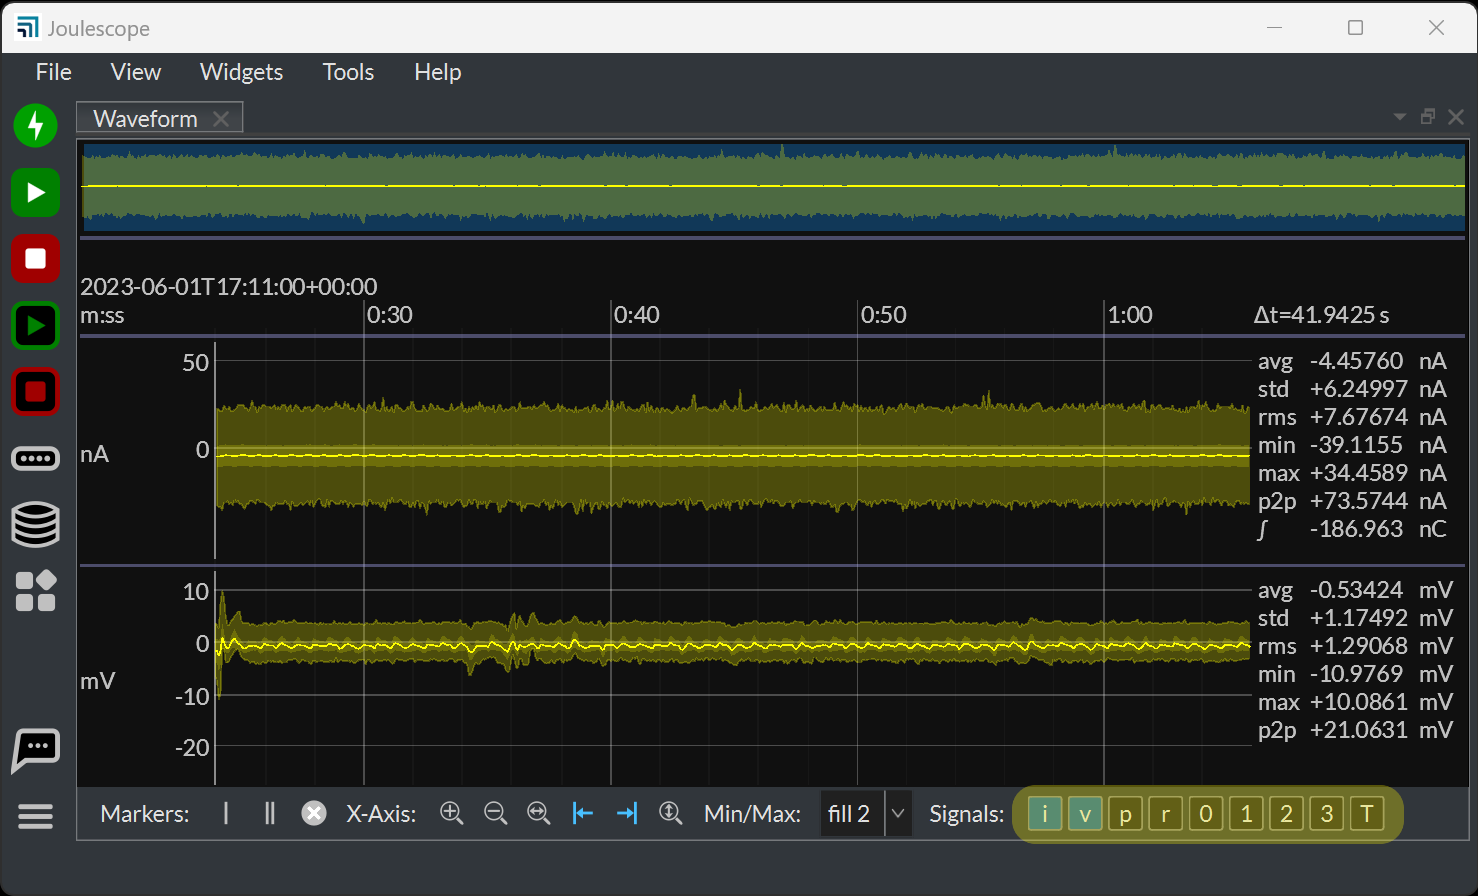Open the device control icon with dots

tap(36, 459)
